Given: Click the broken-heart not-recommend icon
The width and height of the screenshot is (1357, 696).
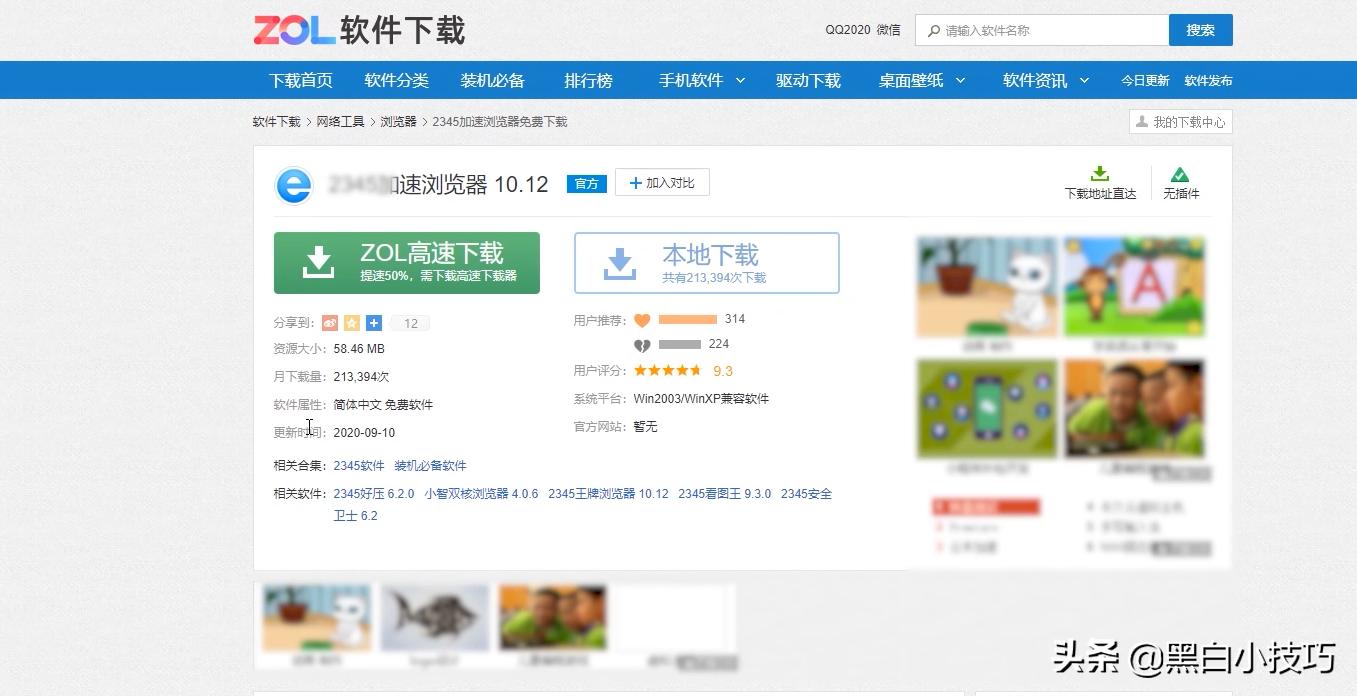Looking at the screenshot, I should point(643,343).
